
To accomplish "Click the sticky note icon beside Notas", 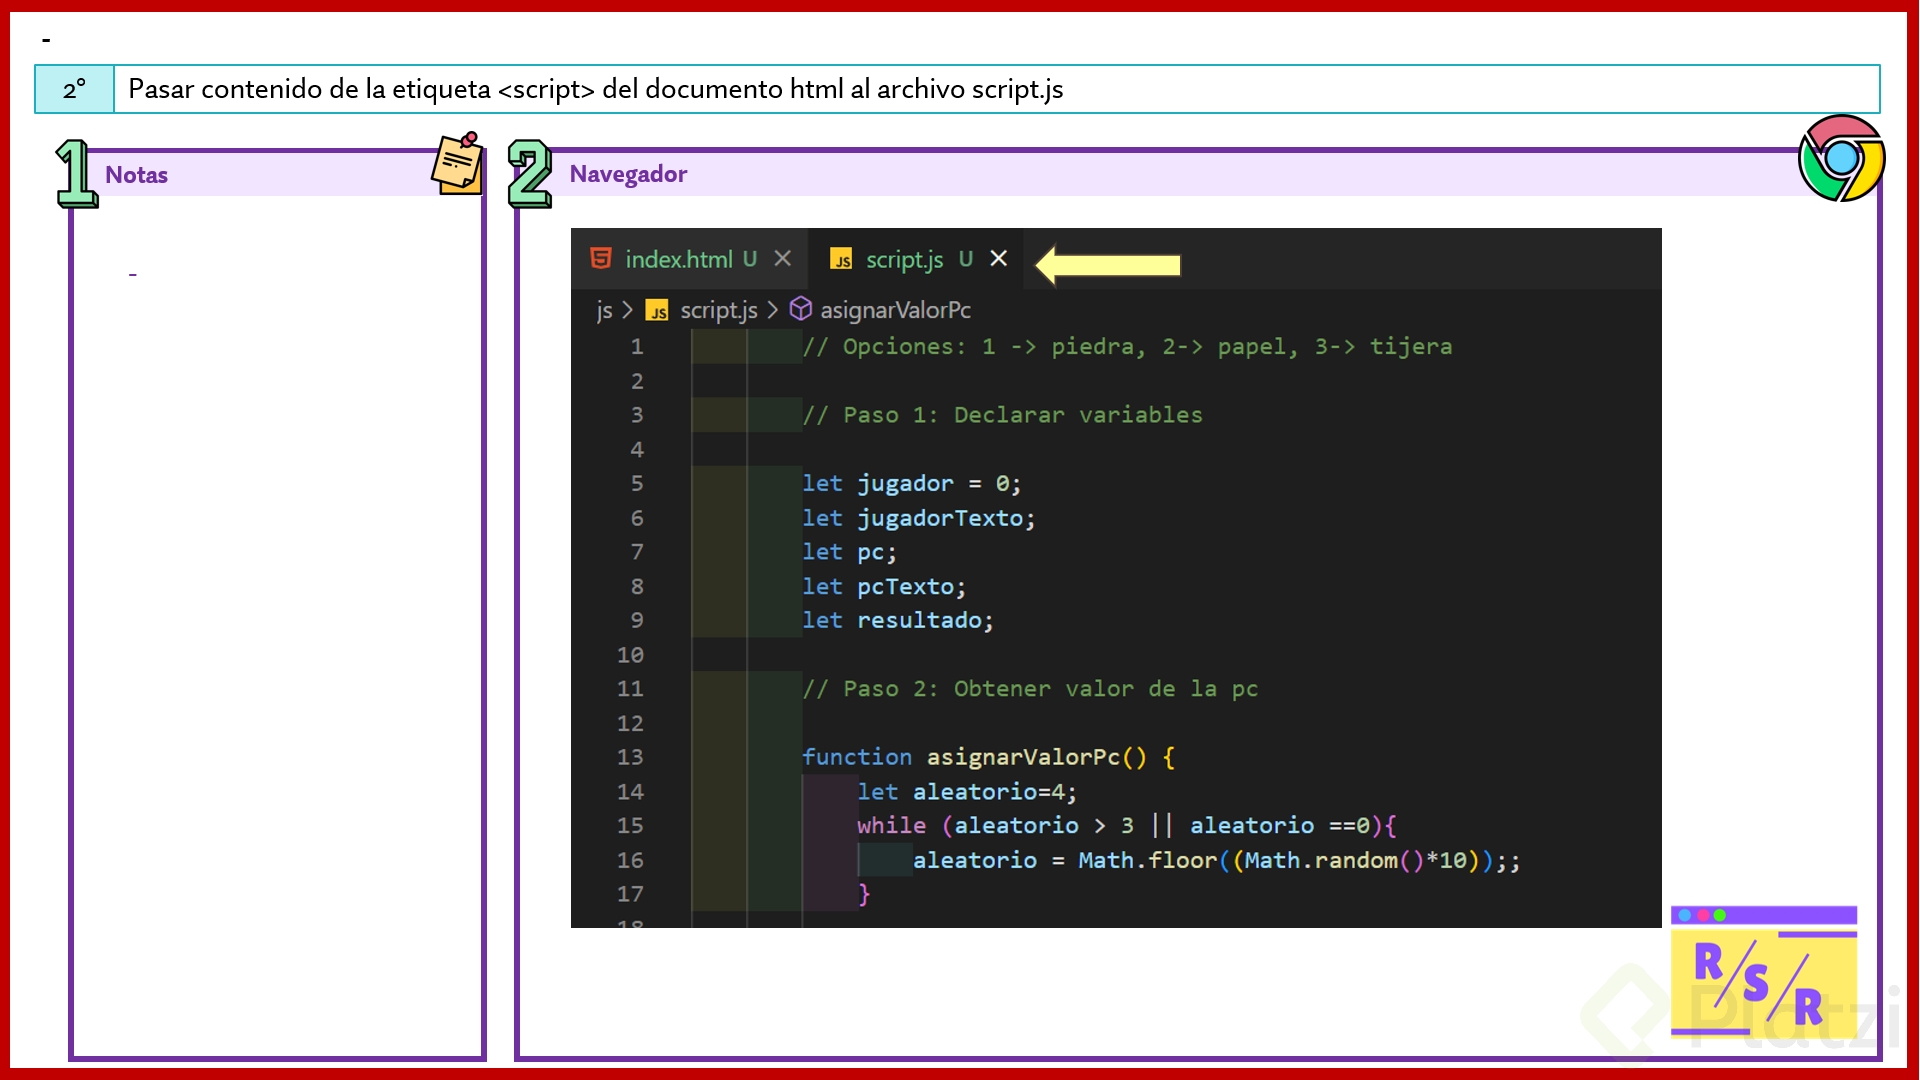I will point(459,163).
